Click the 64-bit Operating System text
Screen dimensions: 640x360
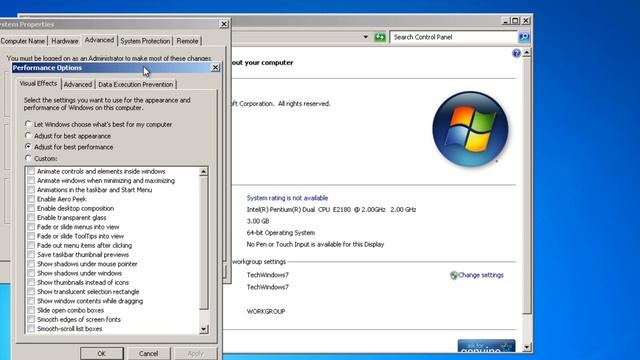click(x=281, y=233)
